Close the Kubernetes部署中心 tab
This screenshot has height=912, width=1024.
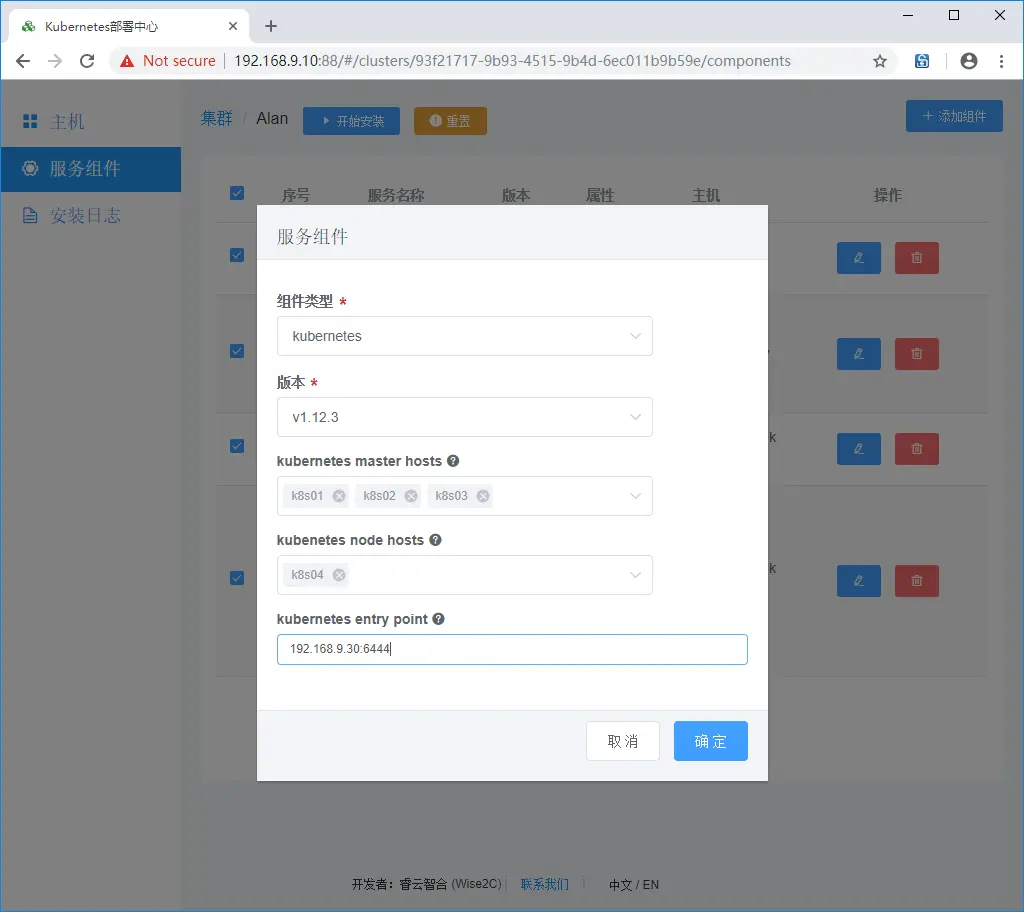(232, 26)
